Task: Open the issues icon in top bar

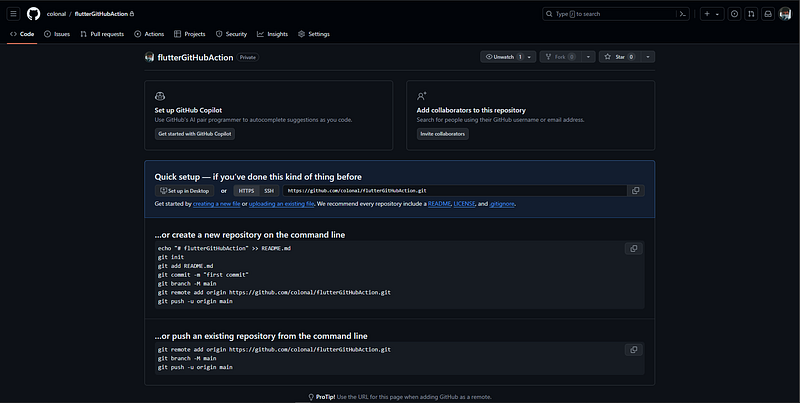Action: pyautogui.click(x=734, y=14)
